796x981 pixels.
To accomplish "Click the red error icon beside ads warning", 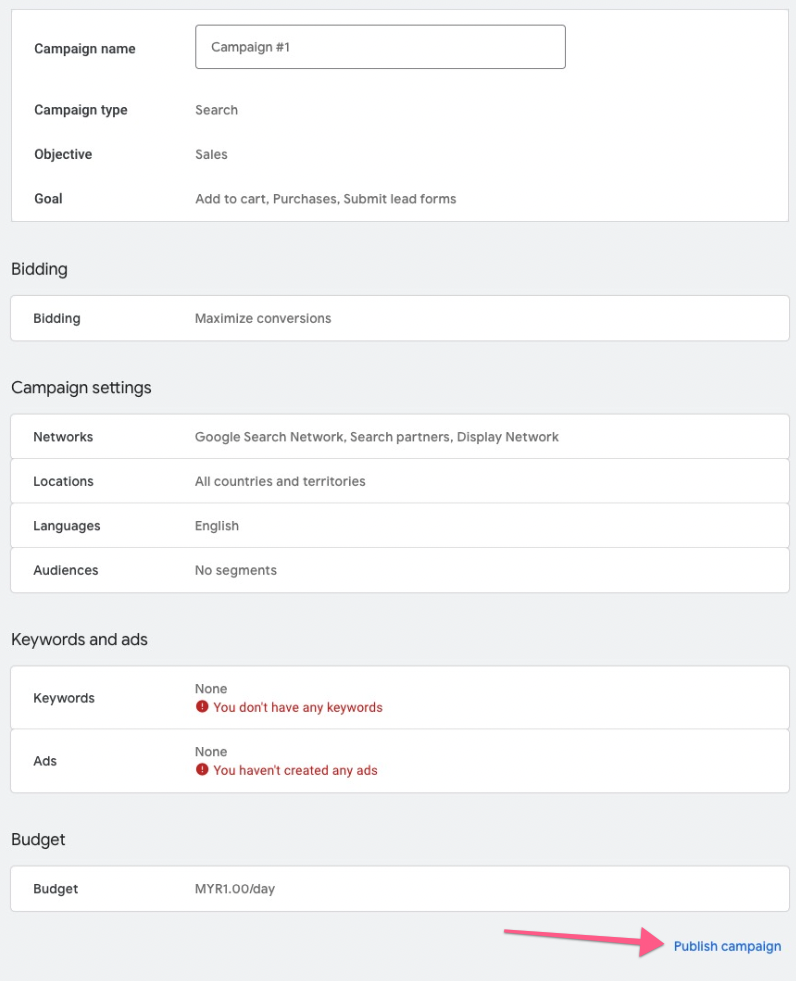I will click(x=202, y=770).
